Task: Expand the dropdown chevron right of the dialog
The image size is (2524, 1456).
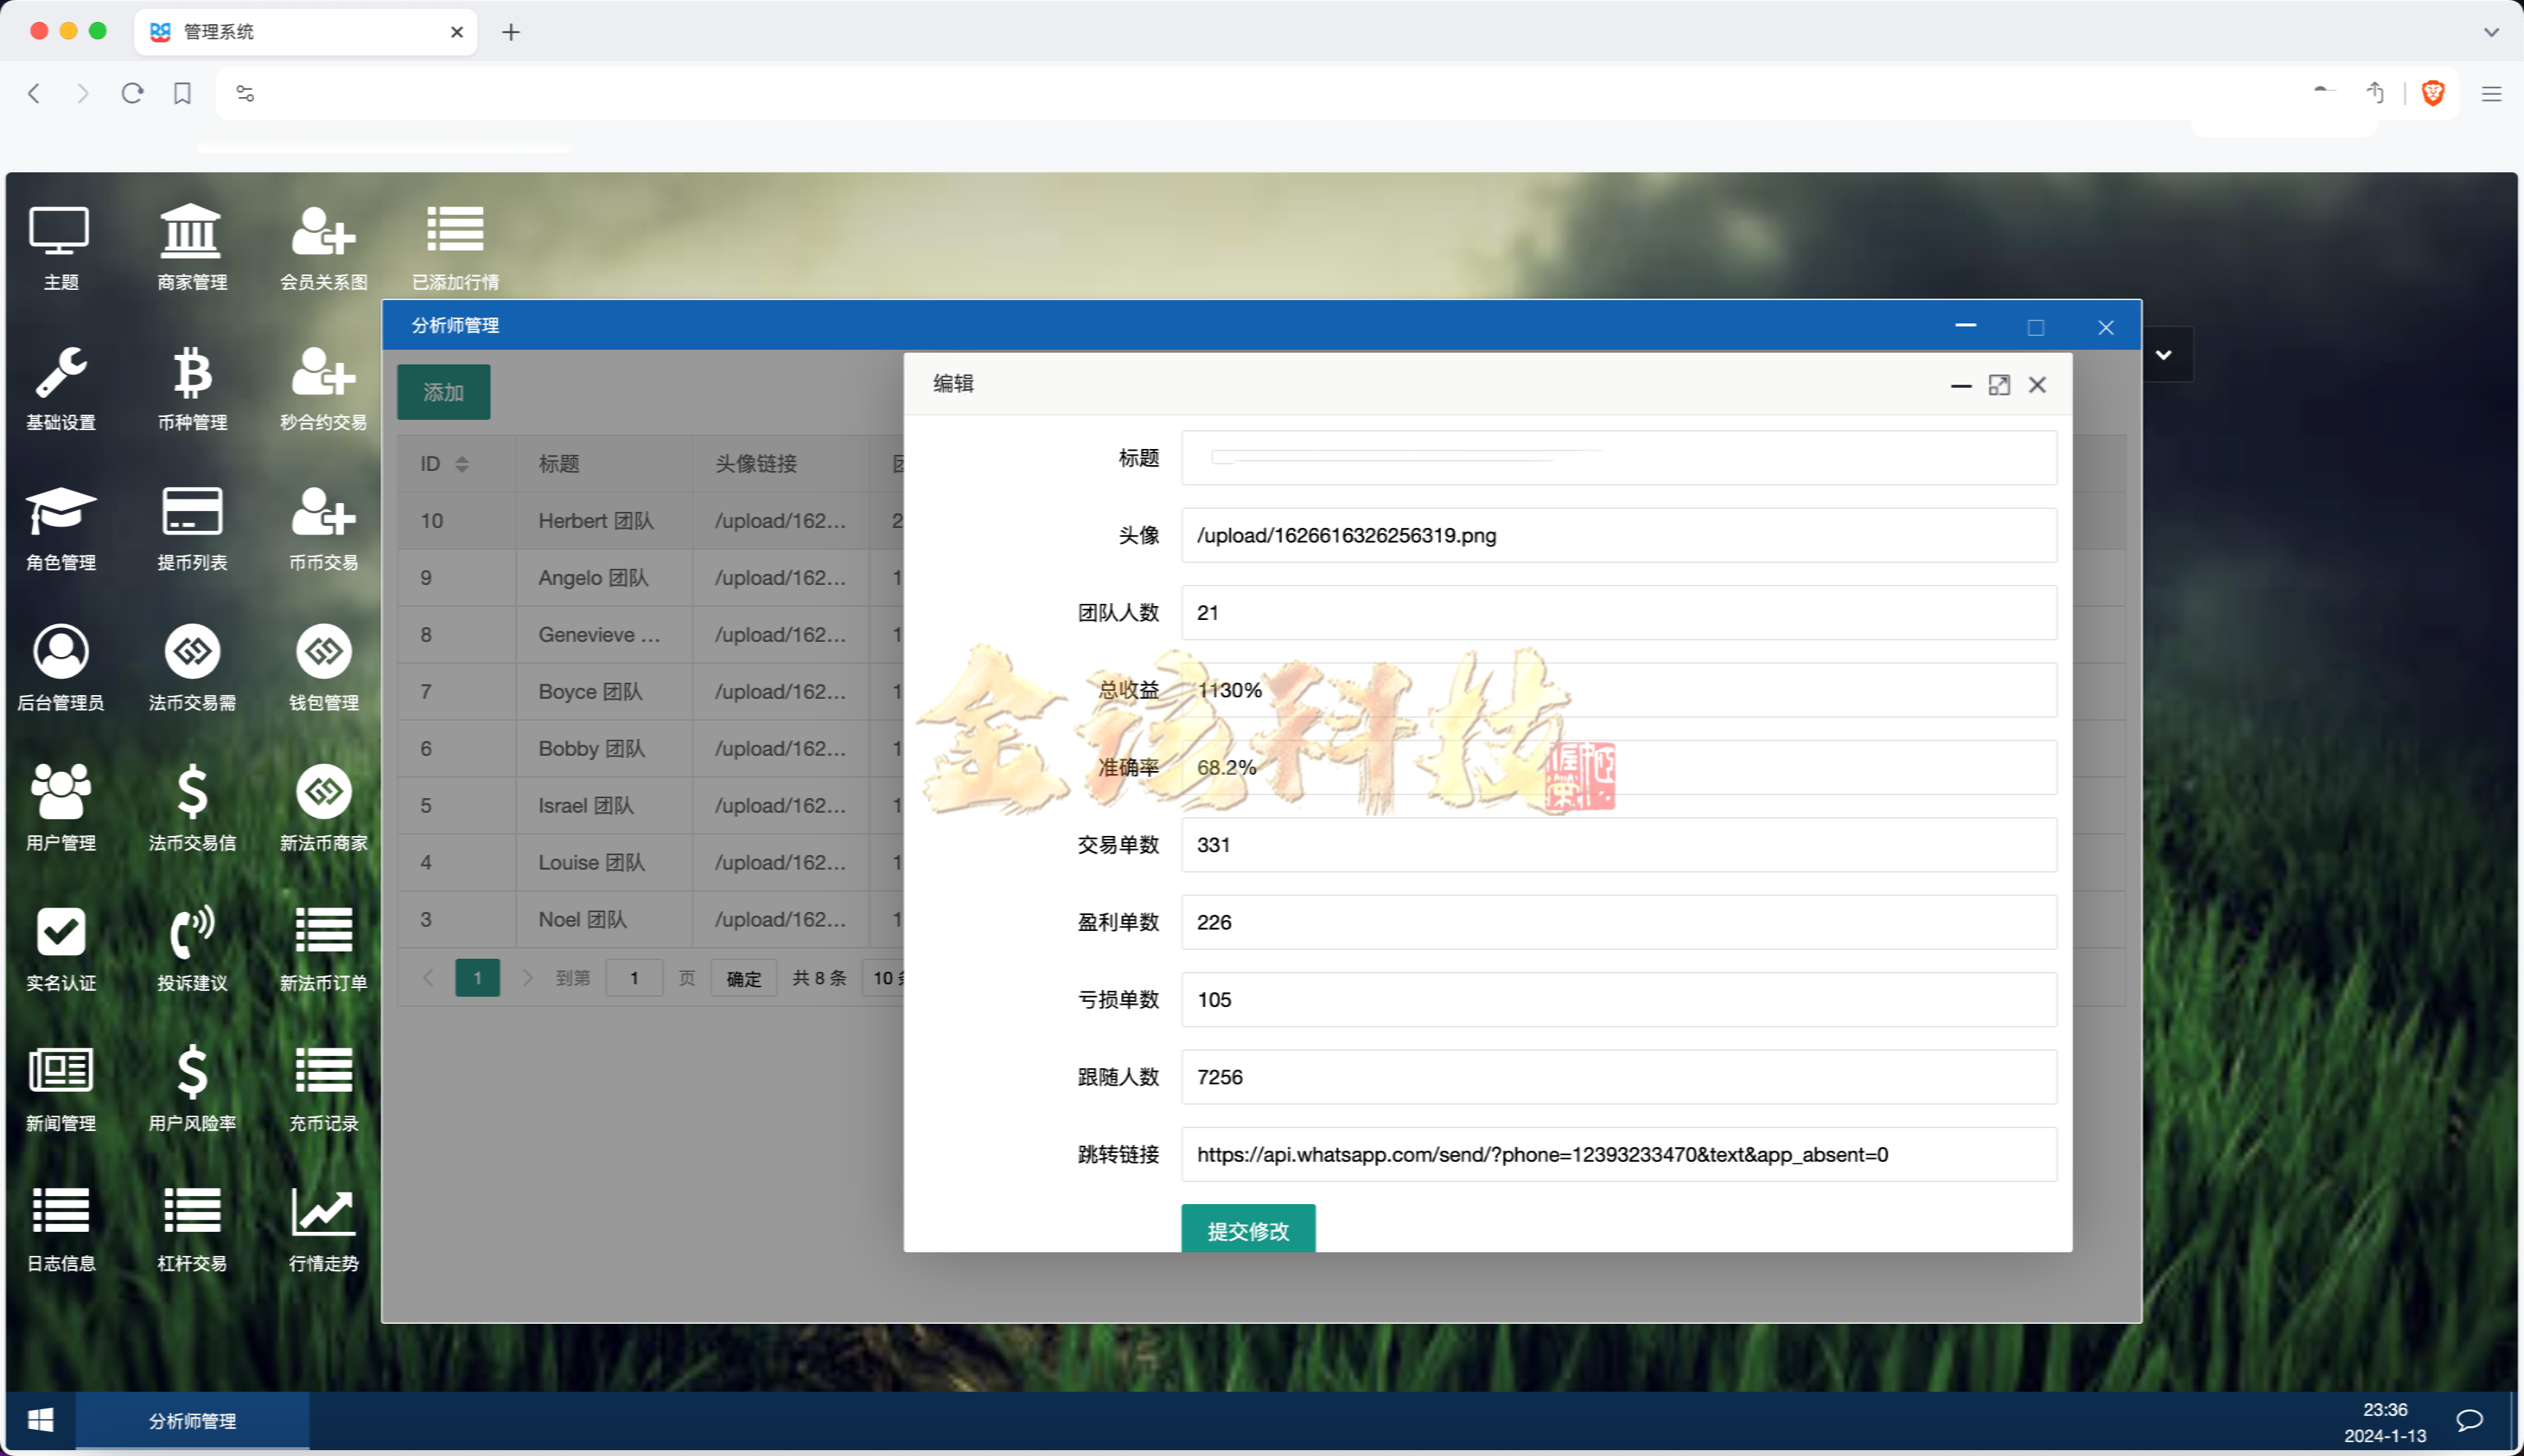Action: tap(2165, 354)
